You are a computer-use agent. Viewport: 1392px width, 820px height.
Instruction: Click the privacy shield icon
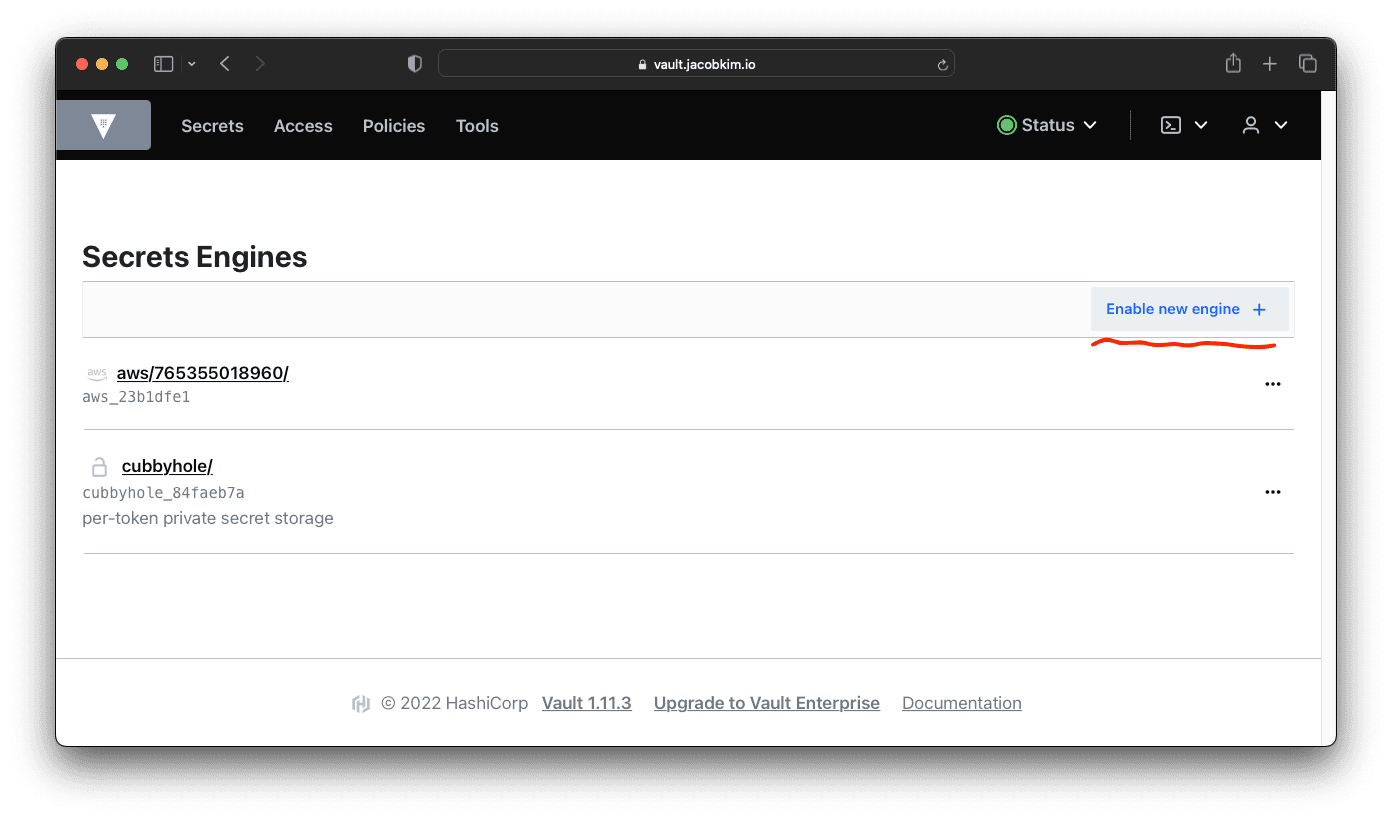pos(414,64)
